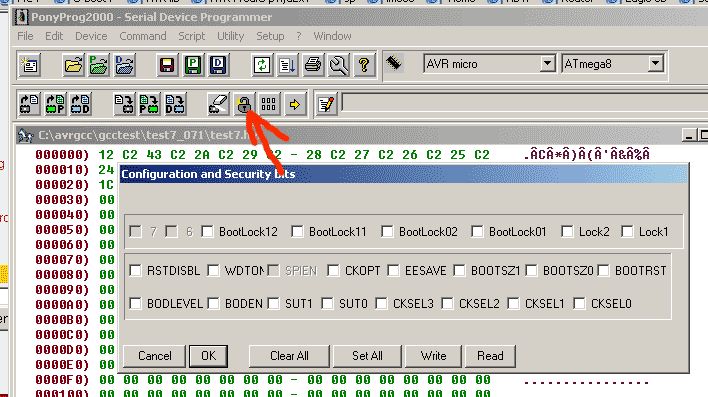Image resolution: width=708 pixels, height=397 pixels.
Task: Save program file with green P floppy
Action: [x=193, y=65]
